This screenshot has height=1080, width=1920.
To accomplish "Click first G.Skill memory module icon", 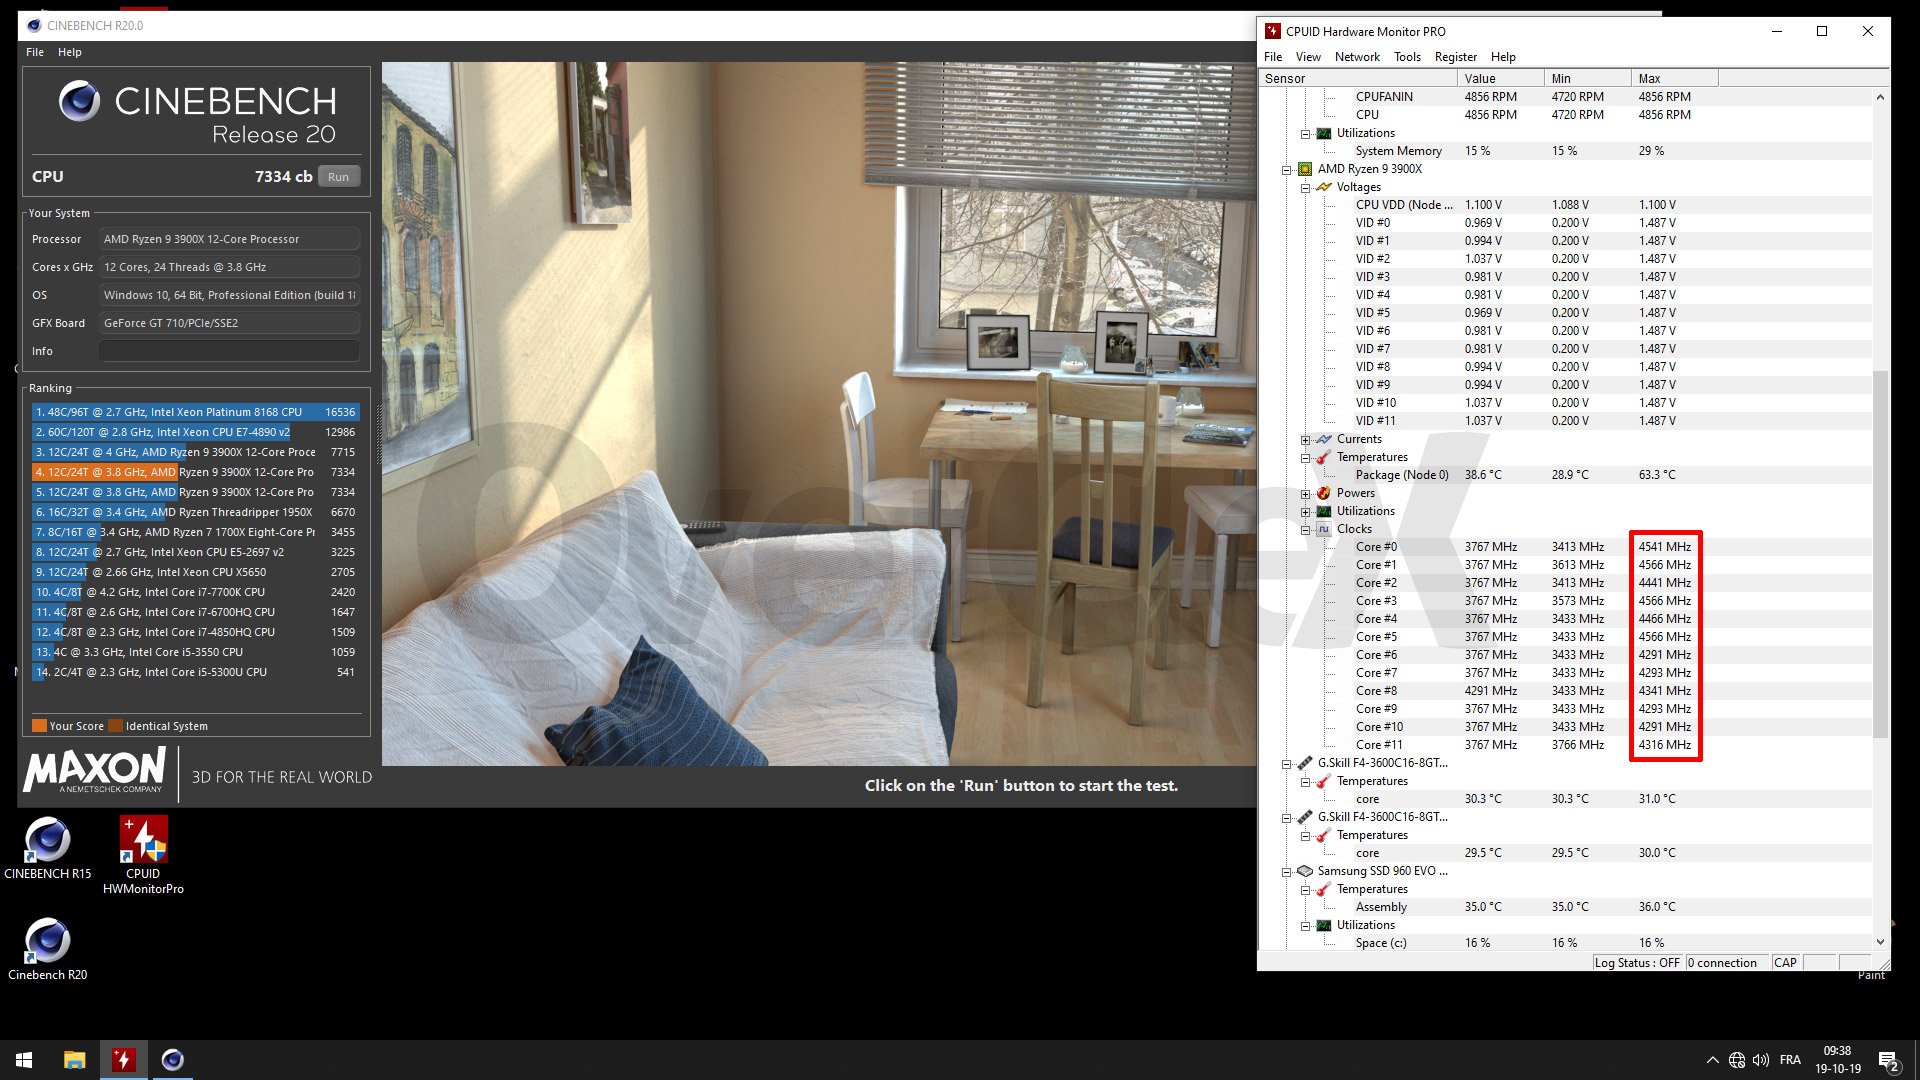I will 1305,763.
